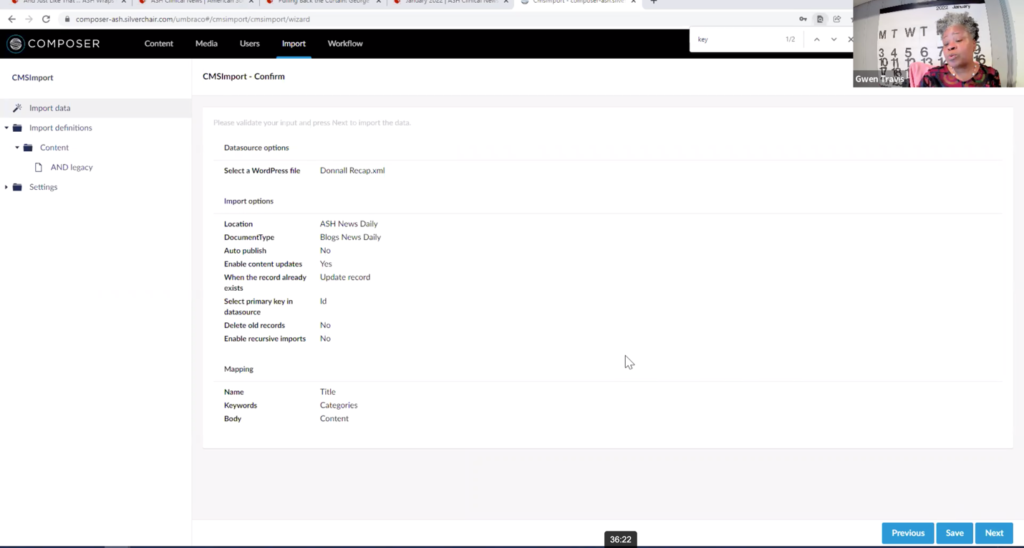This screenshot has width=1024, height=548.
Task: Click the Save button
Action: [954, 533]
